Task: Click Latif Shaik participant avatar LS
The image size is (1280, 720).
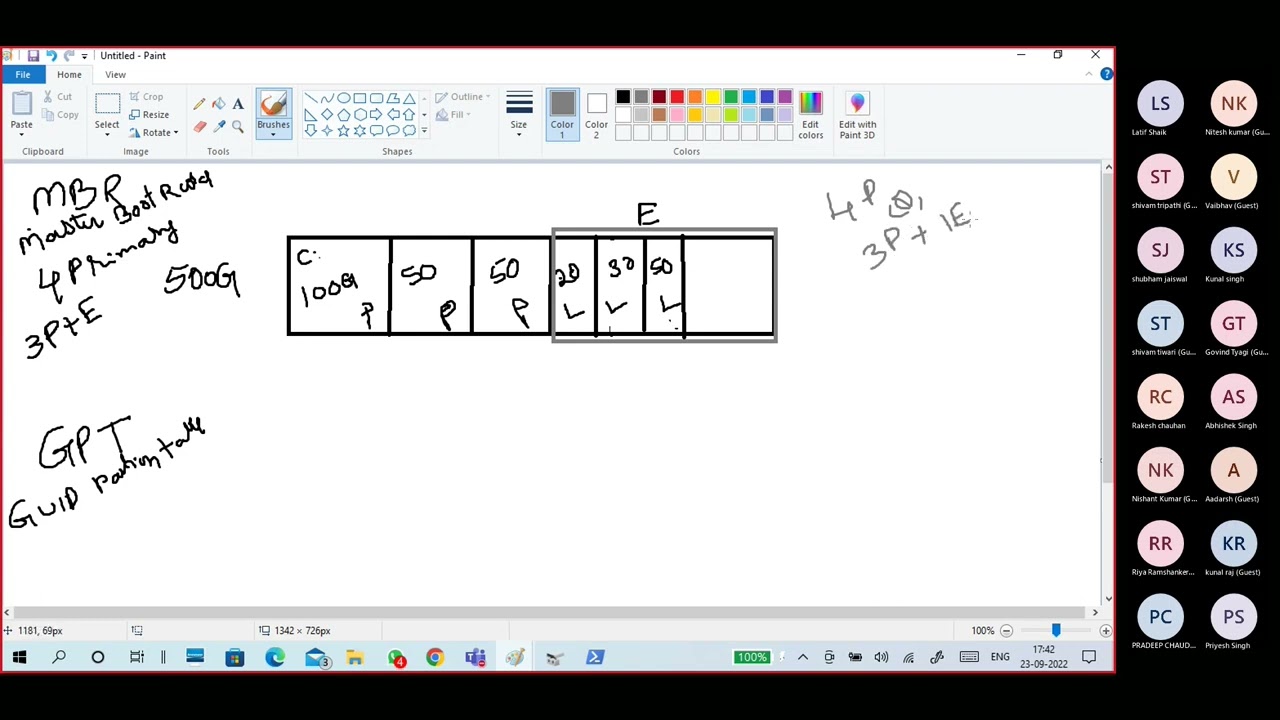Action: point(1160,104)
